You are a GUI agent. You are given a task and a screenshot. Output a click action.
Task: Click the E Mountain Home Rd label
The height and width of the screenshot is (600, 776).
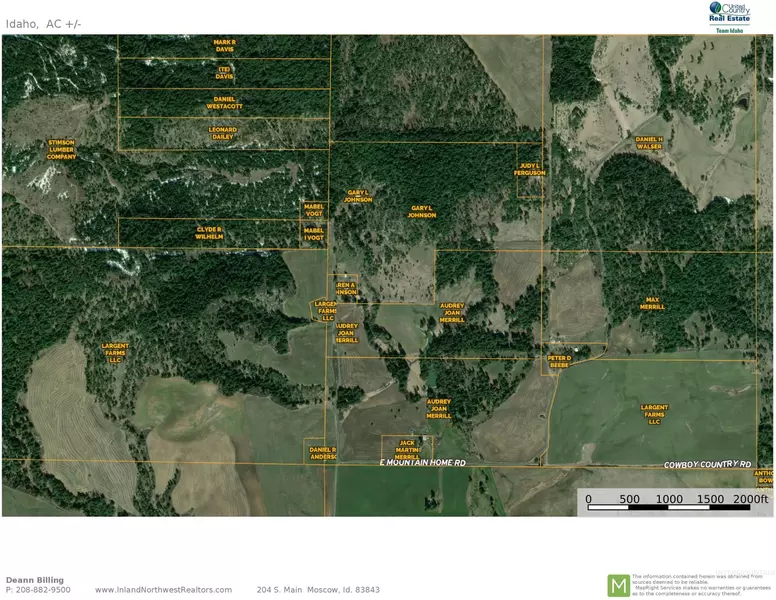[423, 462]
